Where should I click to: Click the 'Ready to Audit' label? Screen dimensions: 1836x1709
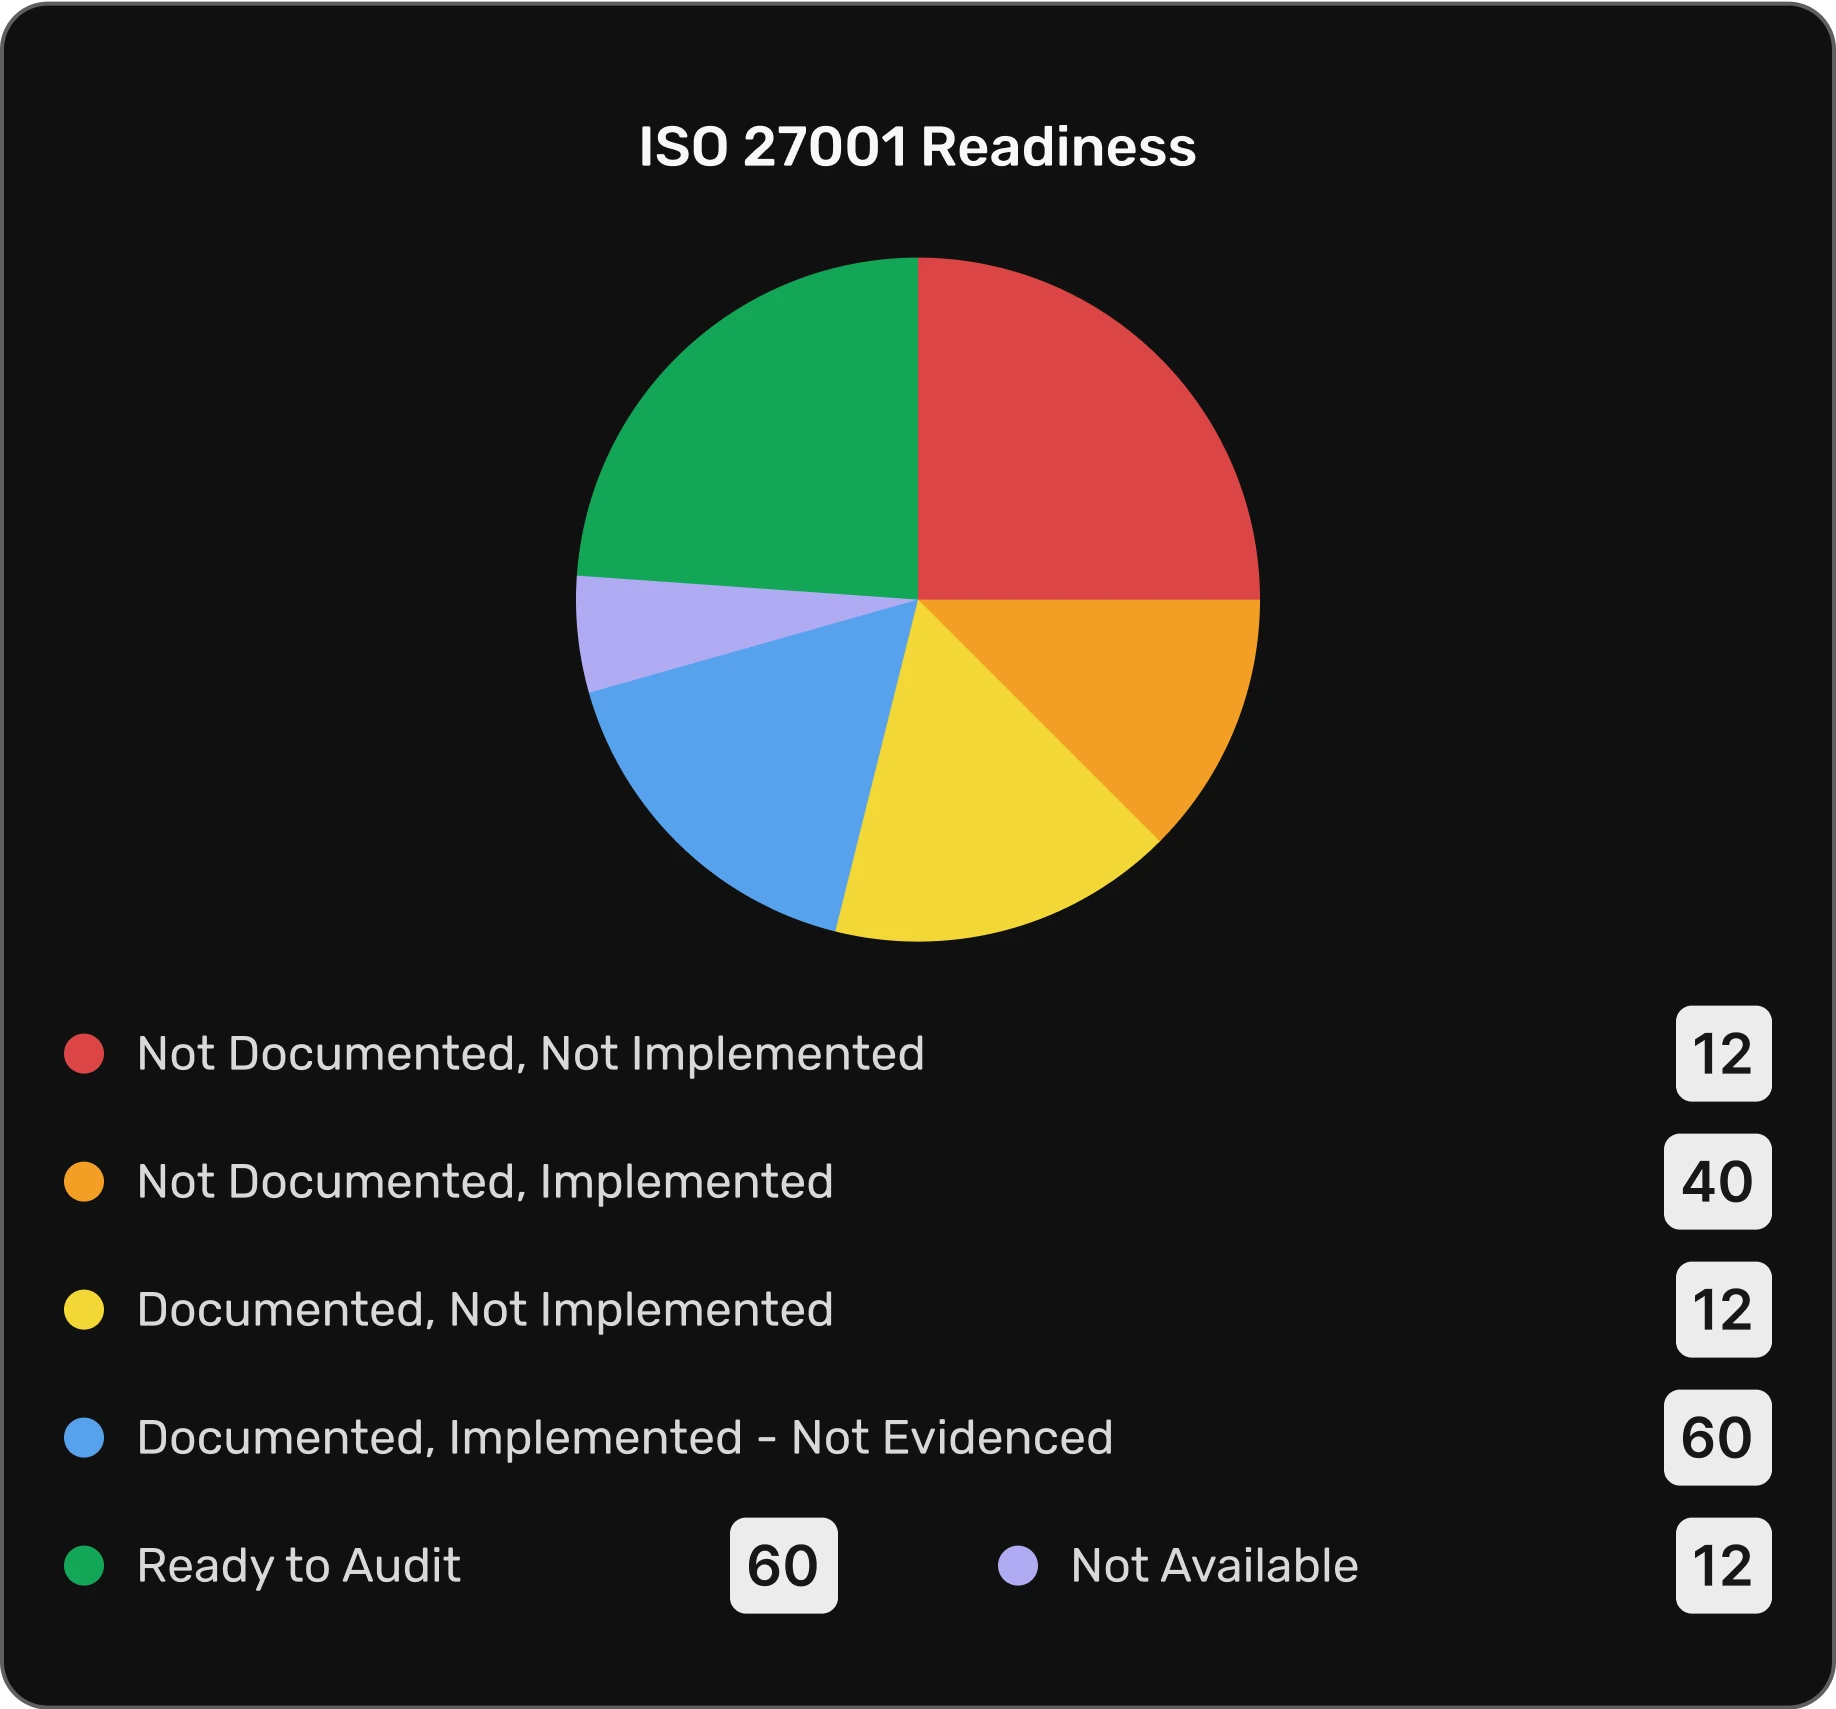299,1566
